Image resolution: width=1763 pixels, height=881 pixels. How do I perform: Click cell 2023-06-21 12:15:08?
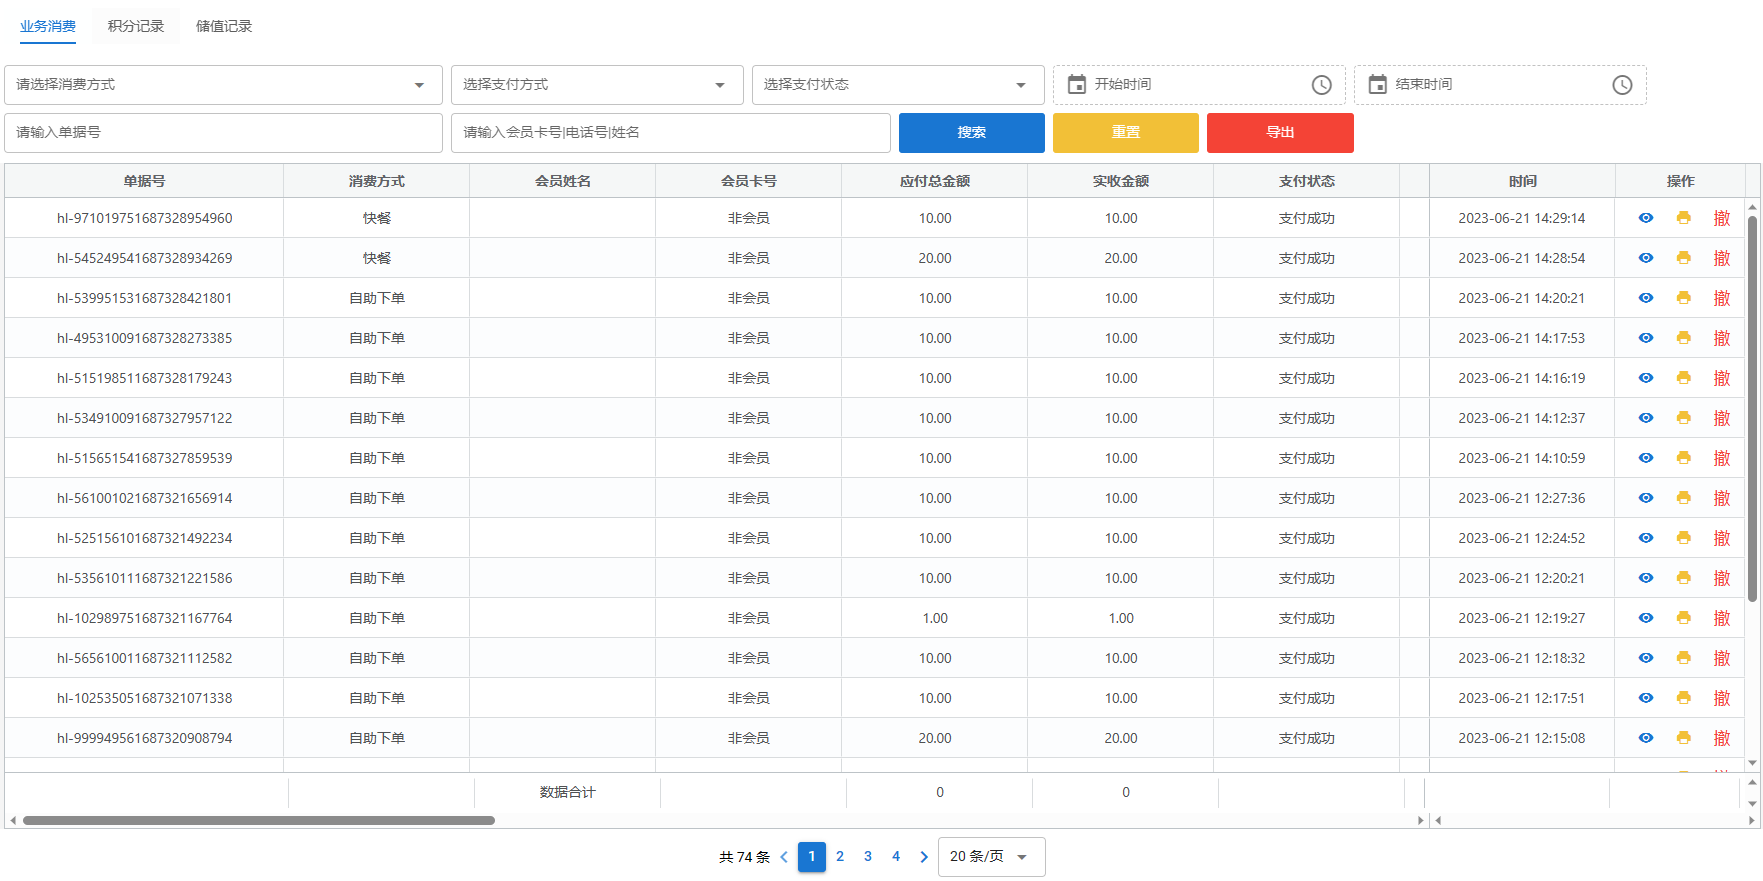1522,738
